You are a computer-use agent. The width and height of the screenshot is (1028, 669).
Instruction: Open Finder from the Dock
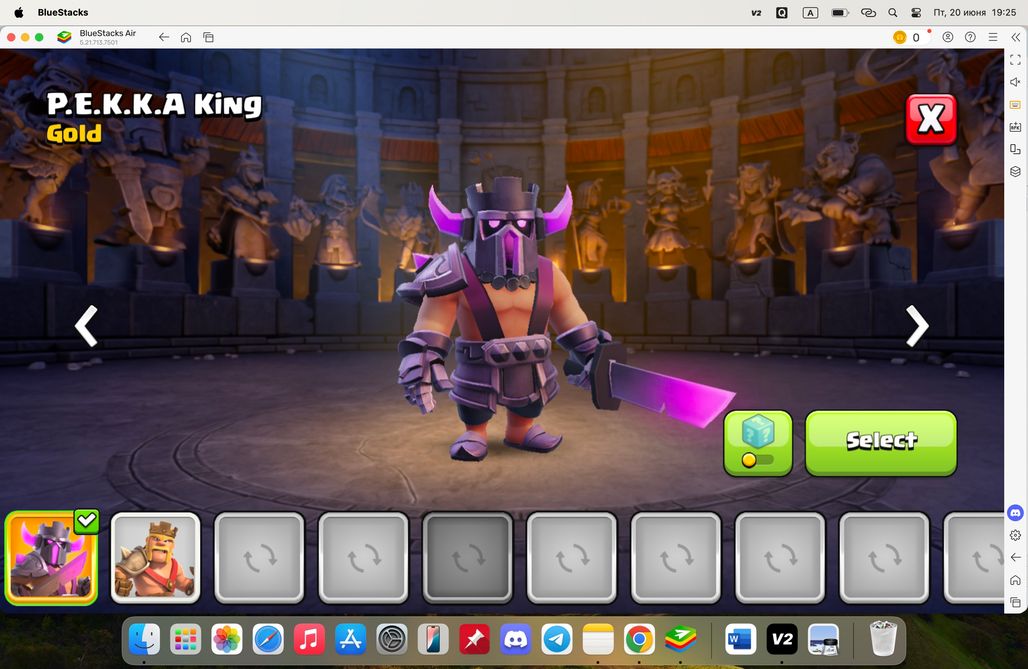tap(144, 639)
